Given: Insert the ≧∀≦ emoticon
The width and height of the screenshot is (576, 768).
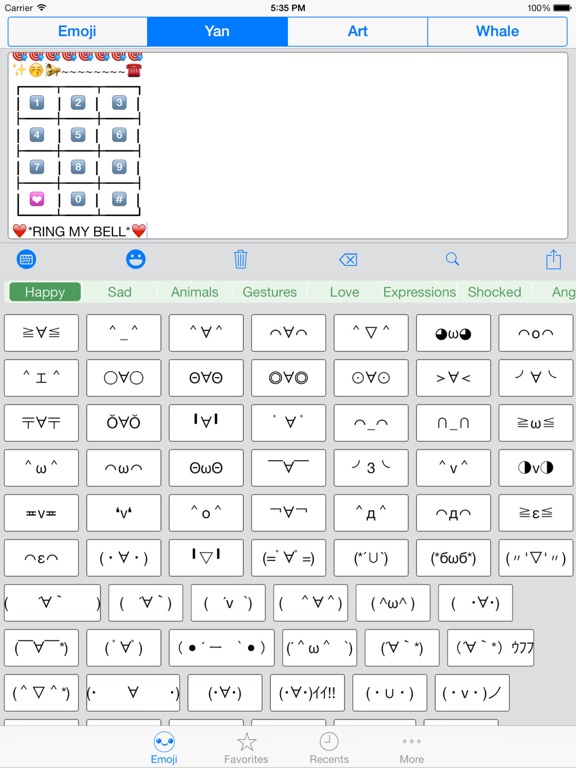Looking at the screenshot, I should tap(41, 333).
